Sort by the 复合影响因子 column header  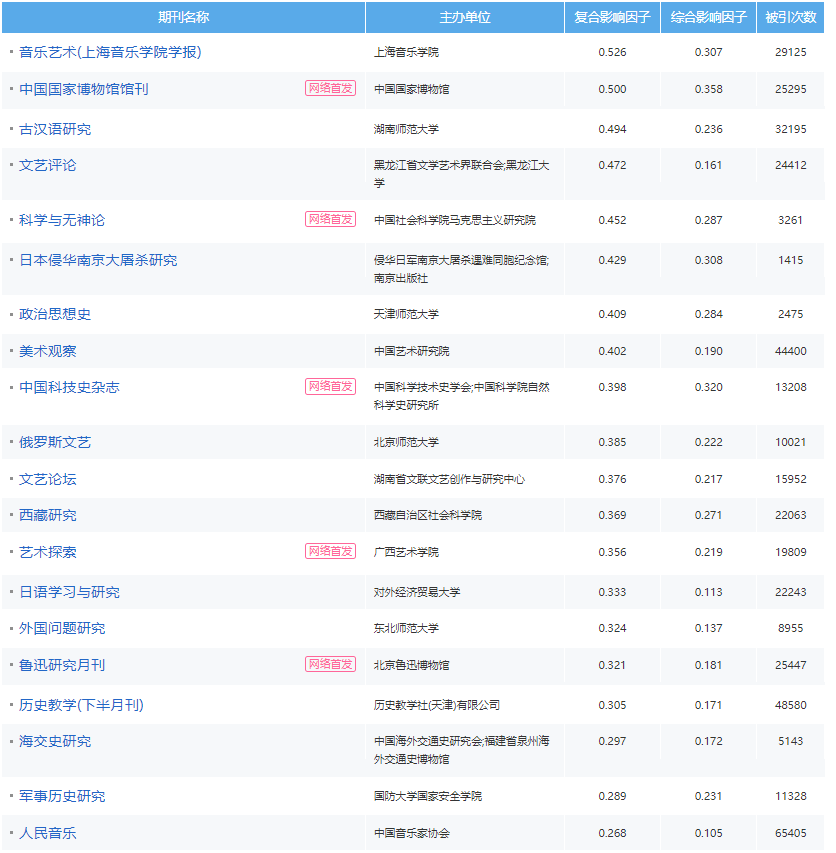pos(610,16)
